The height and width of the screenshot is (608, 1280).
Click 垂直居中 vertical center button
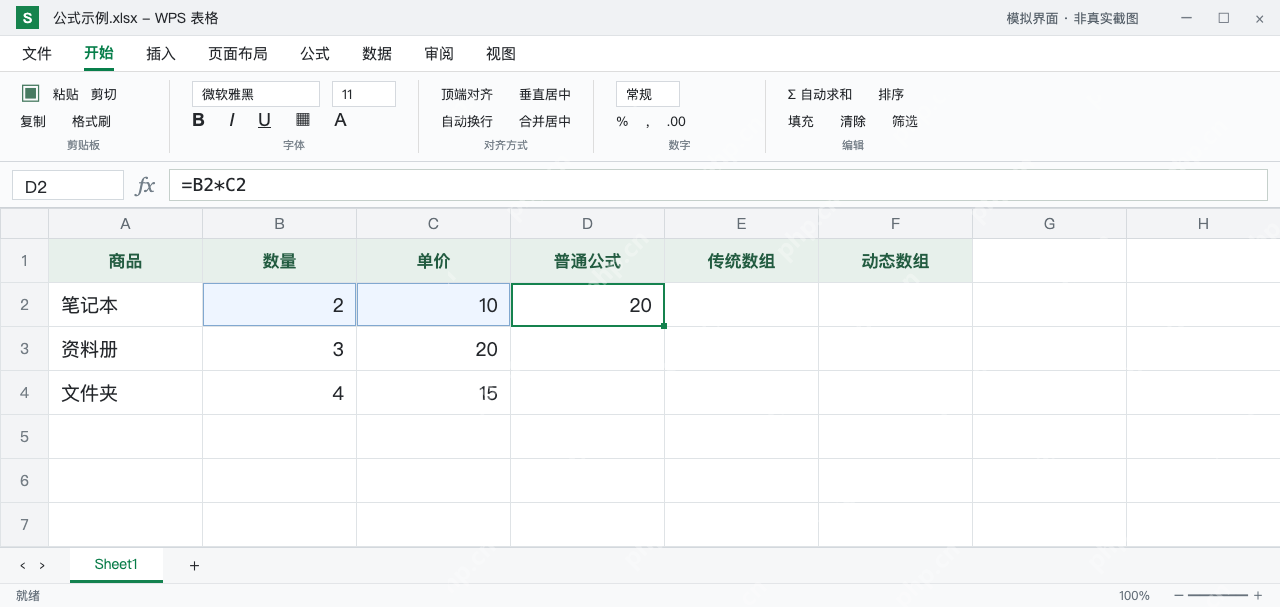545,94
